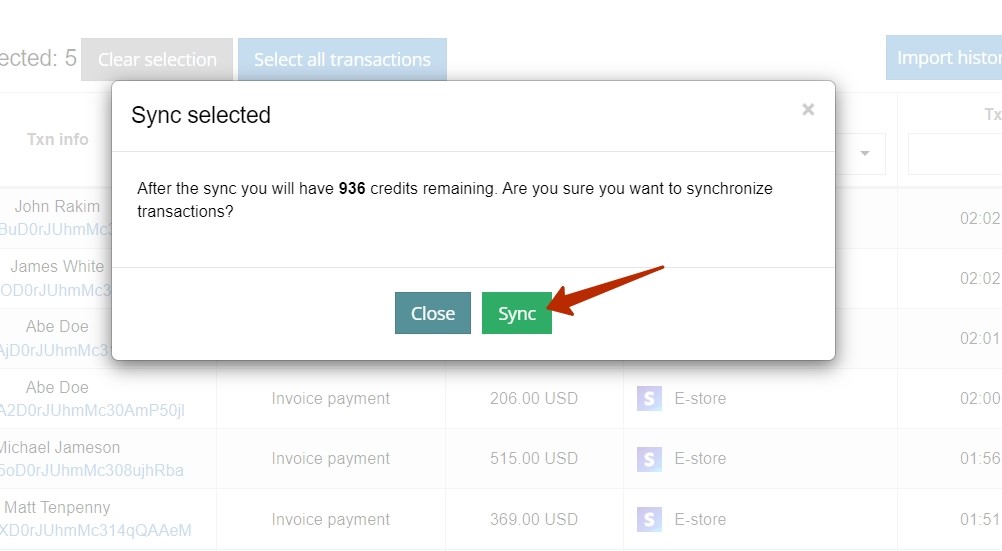Screen dimensions: 1002x551
Task: Click the Txn info column header
Action: tap(58, 139)
